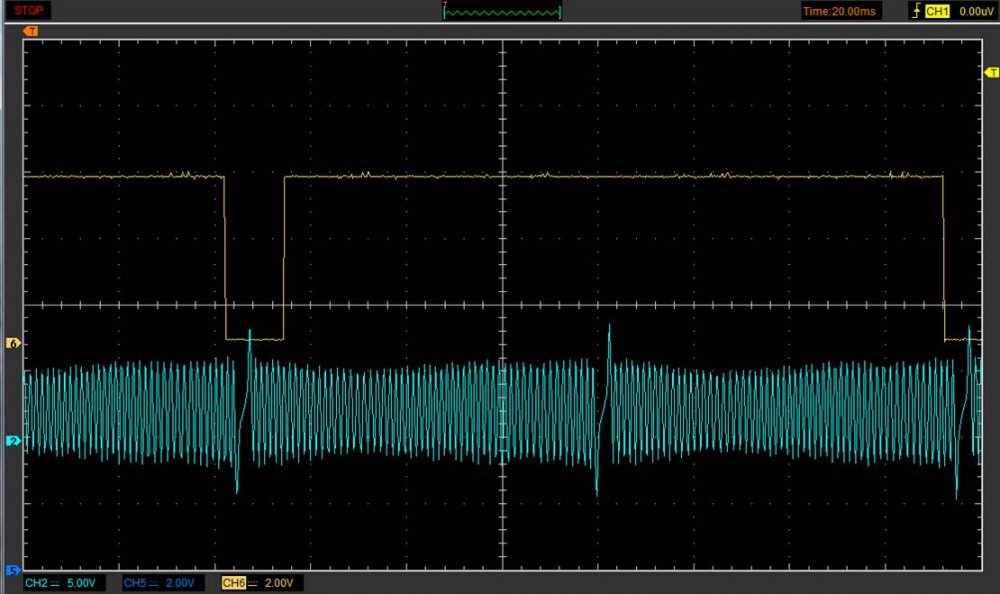The image size is (1000, 594).
Task: Click the yellow T trigger level marker
Action: click(x=992, y=72)
